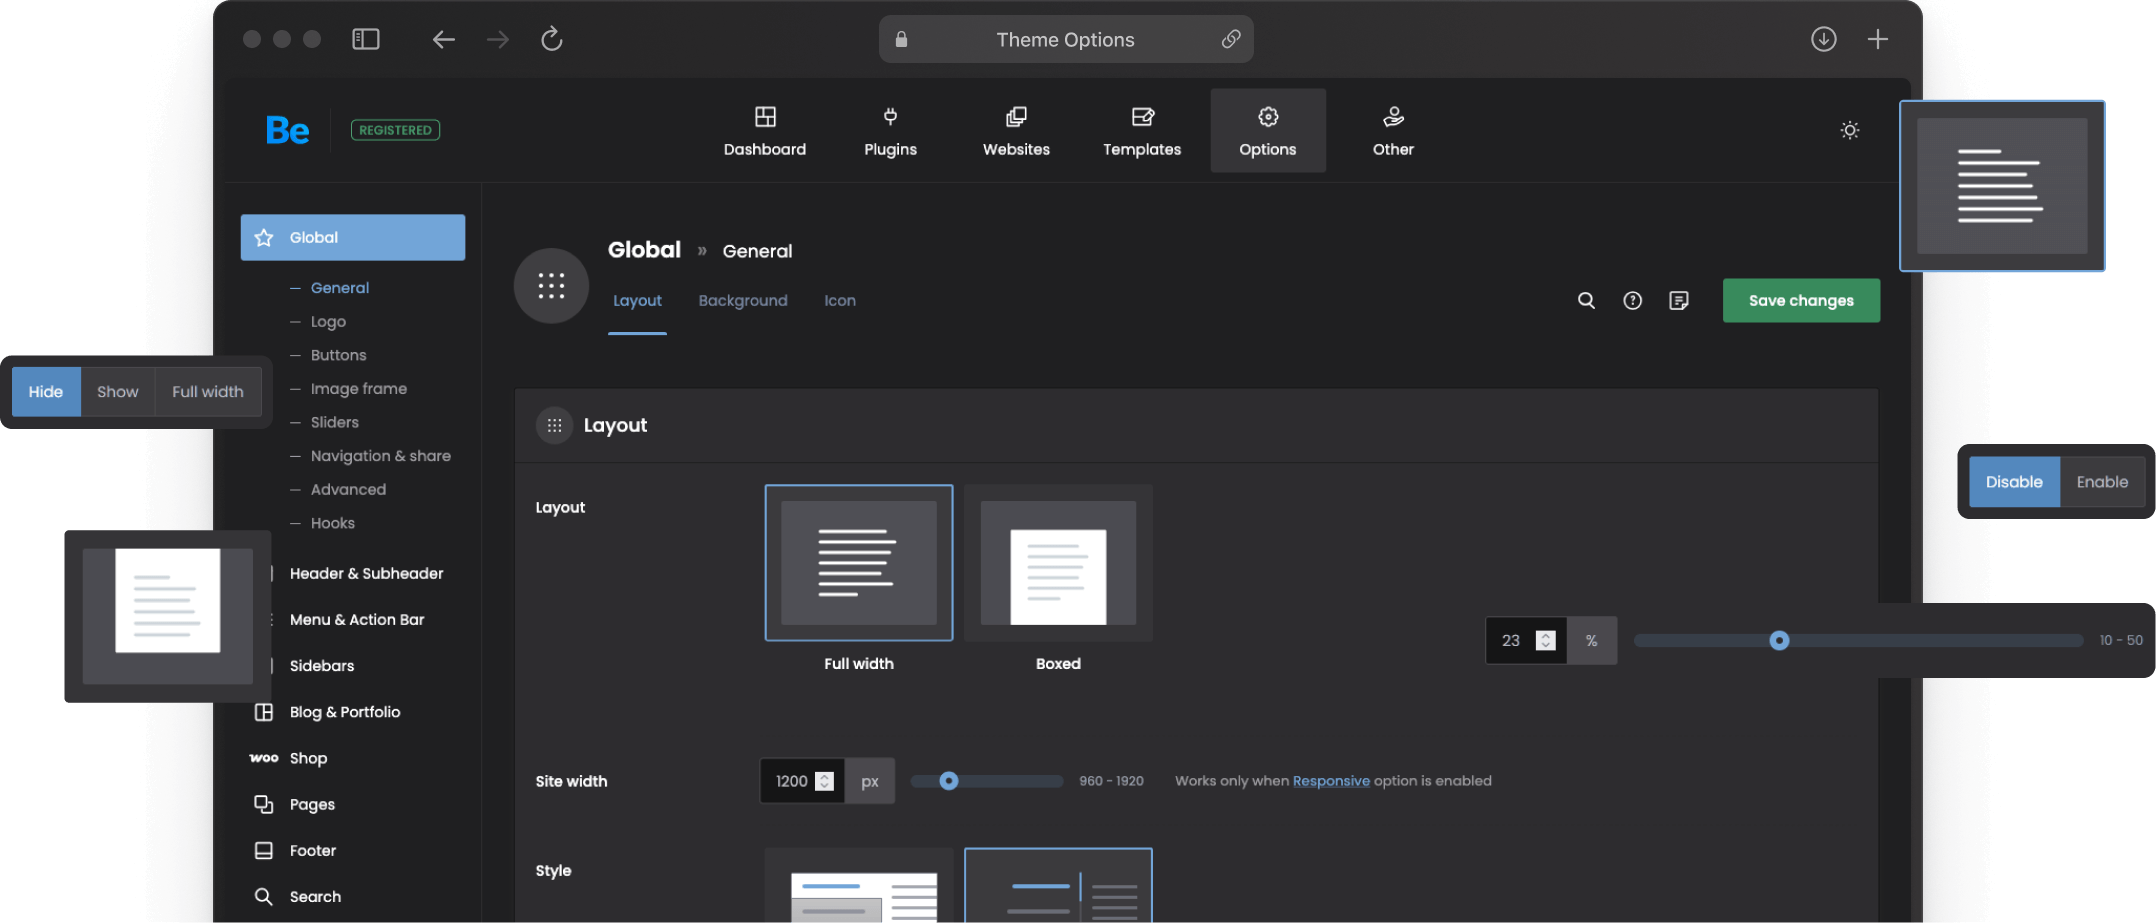
Task: Click Disable in the toggle group
Action: tap(2014, 481)
